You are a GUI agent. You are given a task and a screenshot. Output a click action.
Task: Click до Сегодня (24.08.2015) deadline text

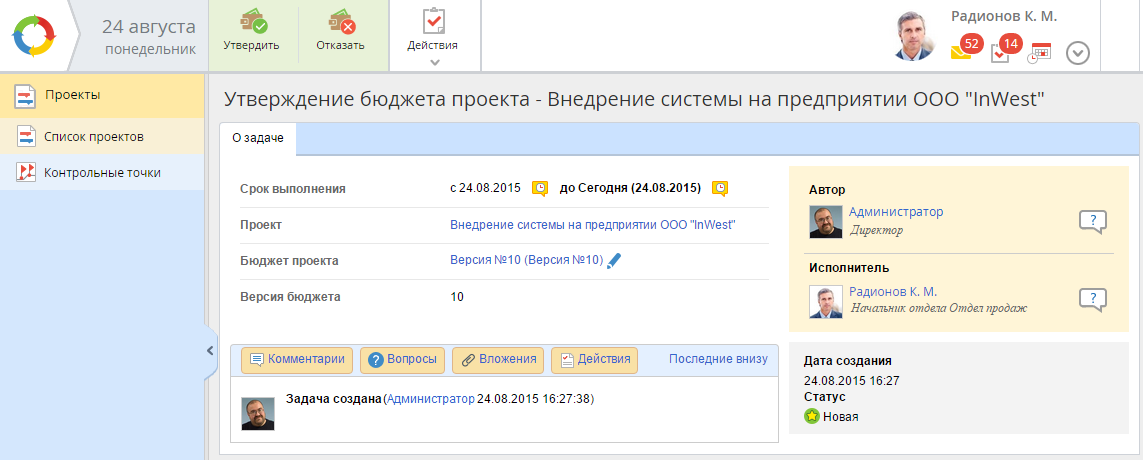pos(630,188)
